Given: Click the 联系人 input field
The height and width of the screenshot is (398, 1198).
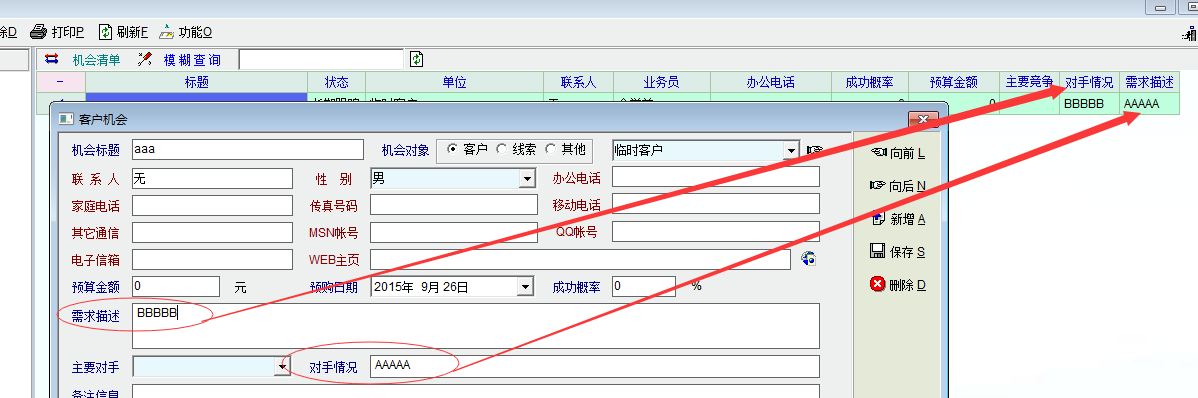Looking at the screenshot, I should tap(212, 179).
